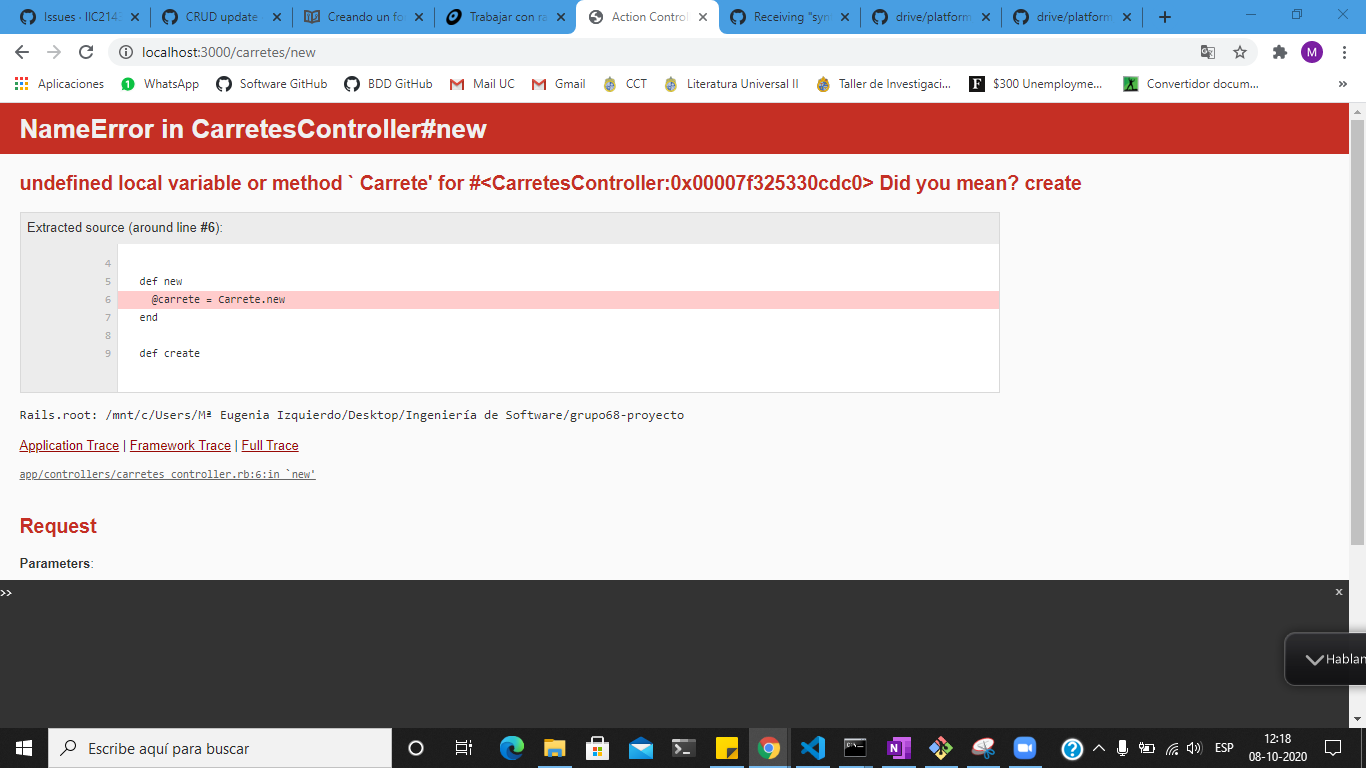
Task: Open carretes_controller.rb trace link
Action: [x=166, y=474]
